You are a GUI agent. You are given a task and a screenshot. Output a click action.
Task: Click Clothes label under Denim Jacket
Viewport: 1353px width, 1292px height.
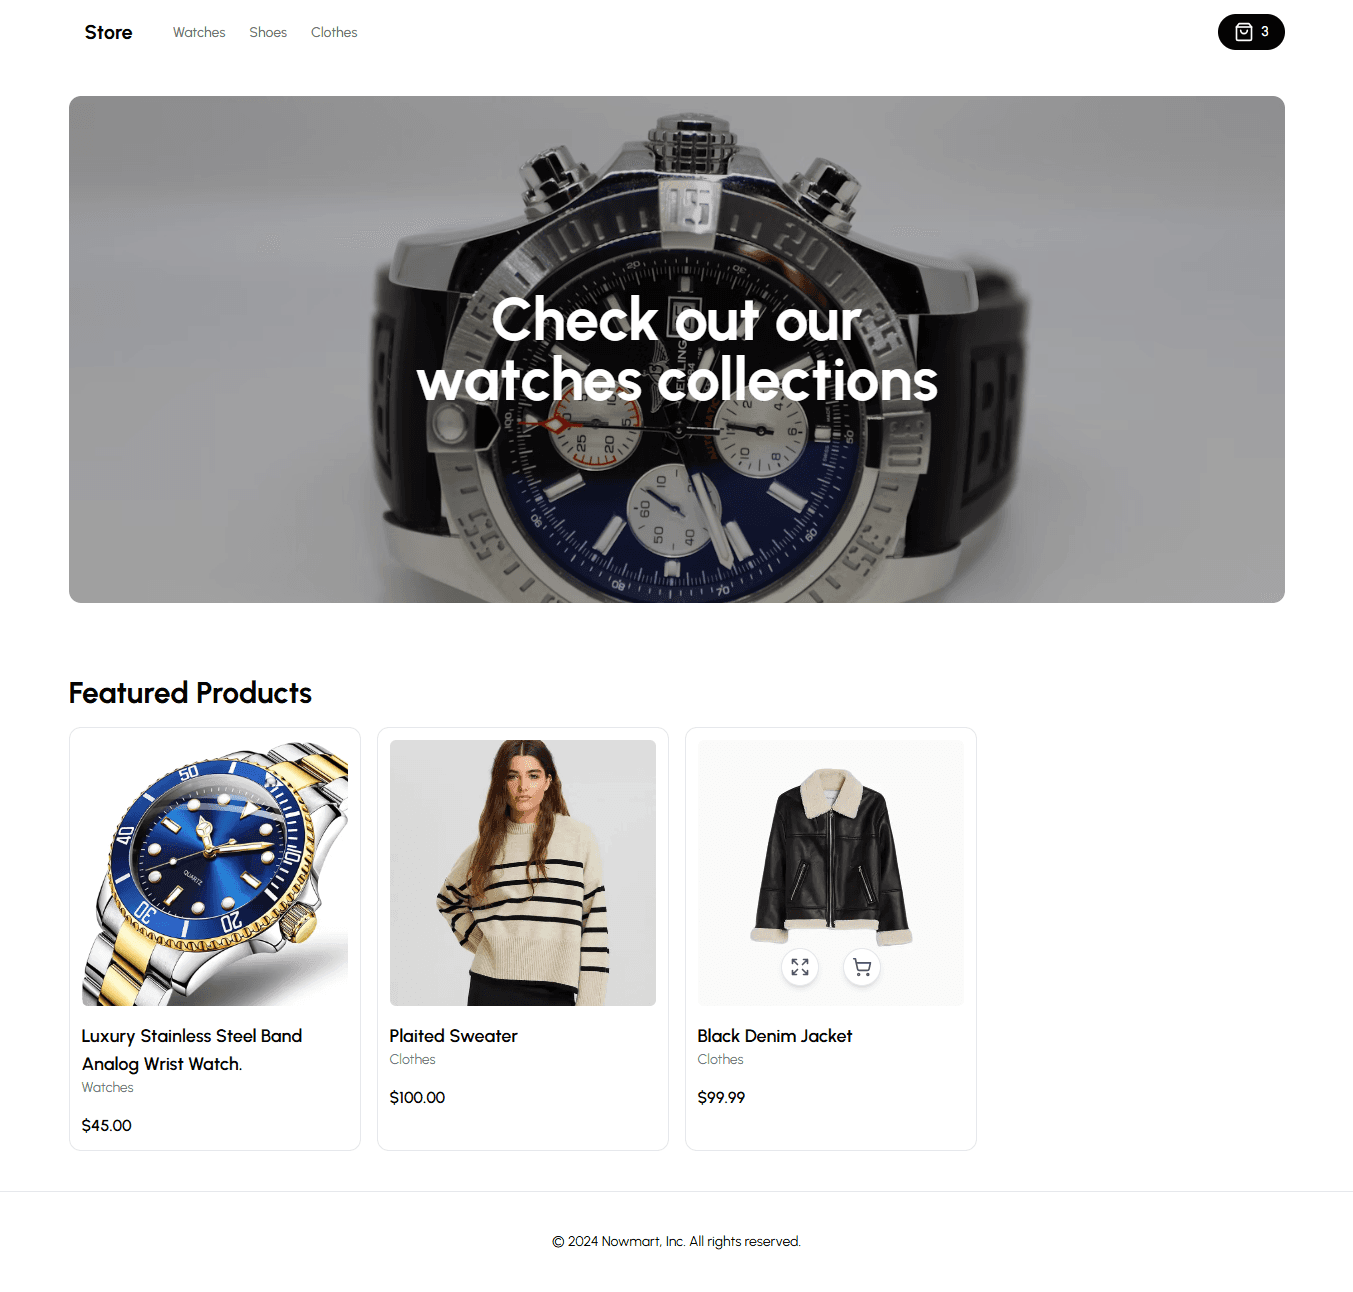tap(721, 1059)
